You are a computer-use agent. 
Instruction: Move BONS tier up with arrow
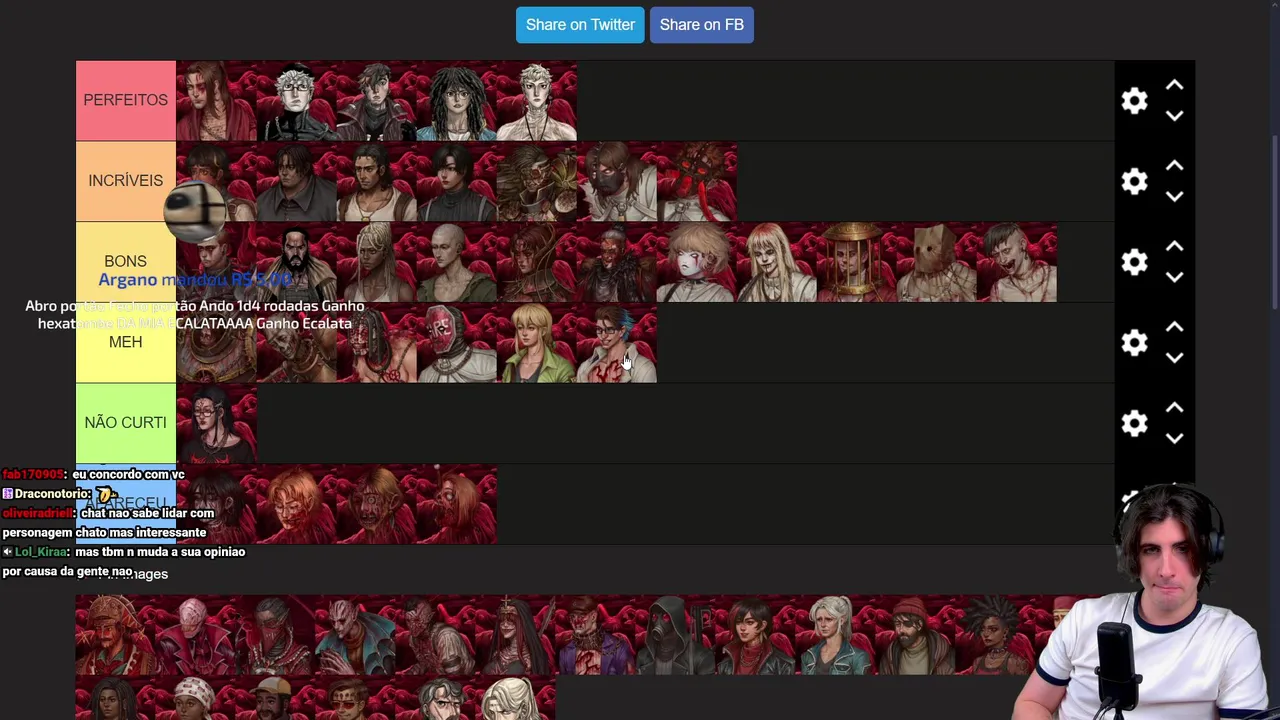pos(1174,247)
